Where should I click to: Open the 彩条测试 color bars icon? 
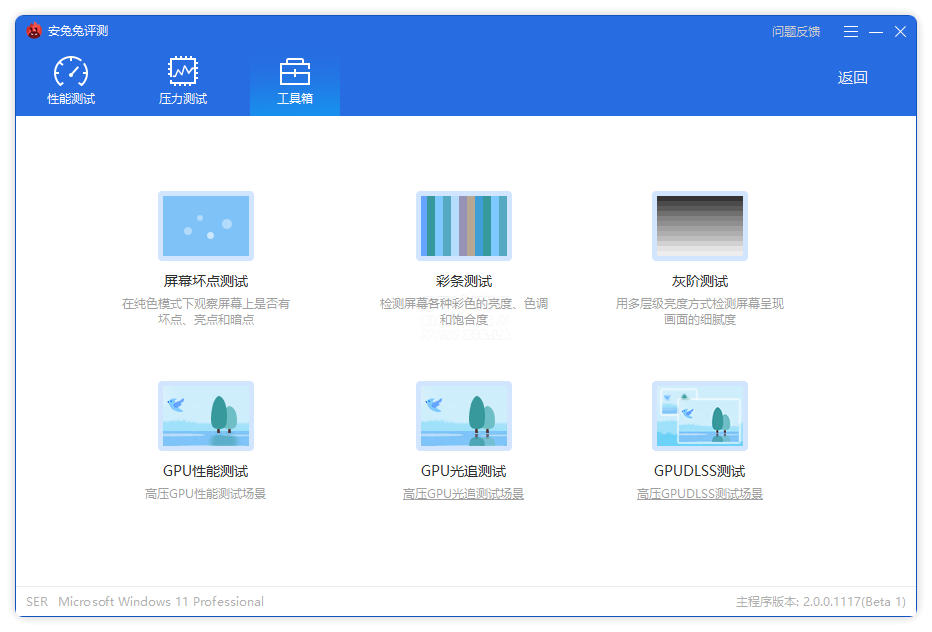click(464, 226)
